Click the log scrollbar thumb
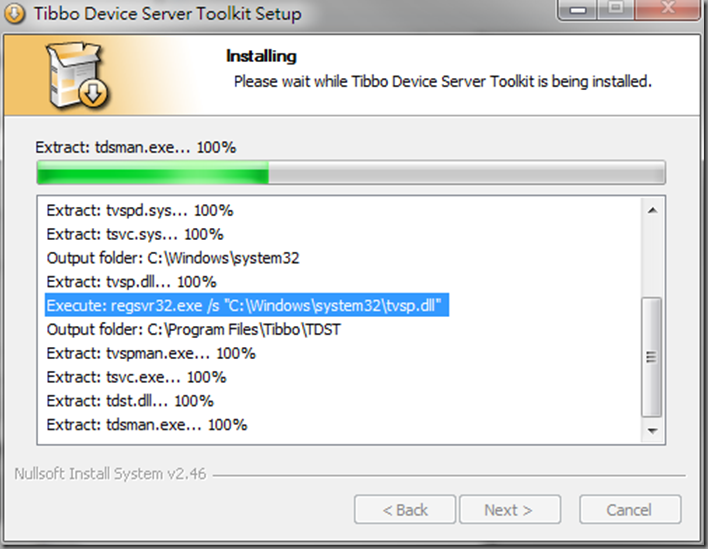This screenshot has width=708, height=549. [x=652, y=357]
